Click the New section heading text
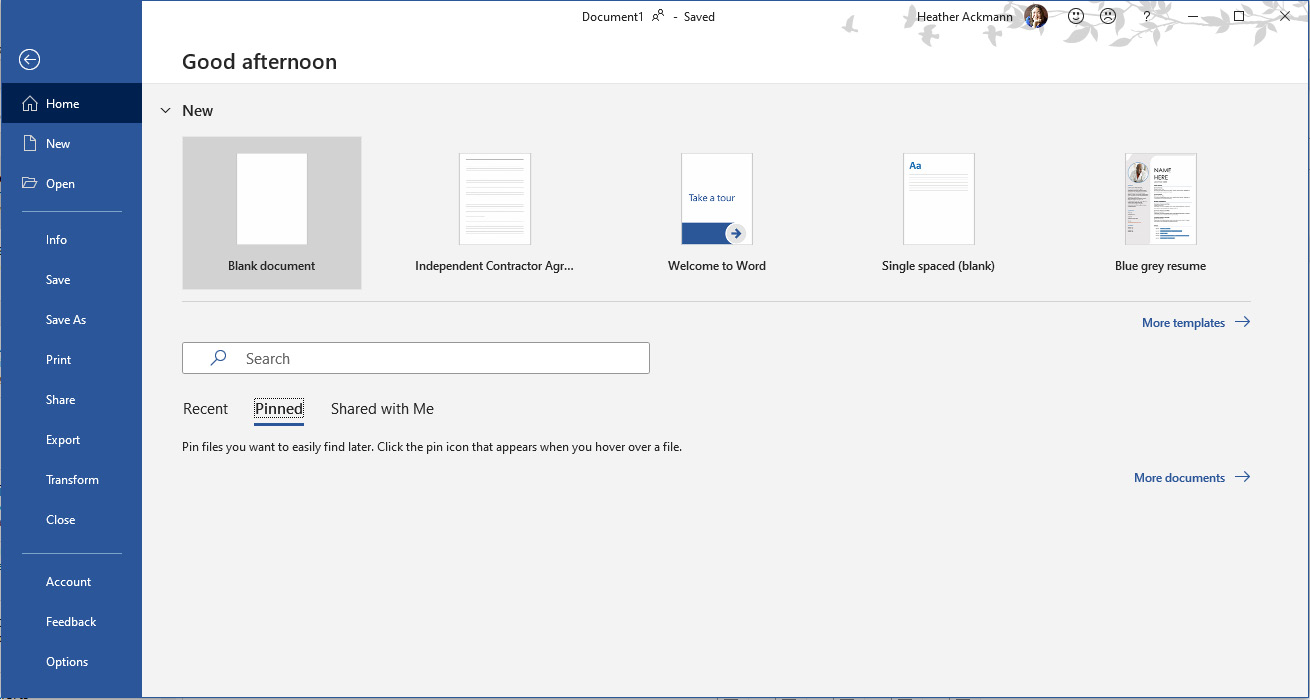Screen dimensions: 1310x700 coord(197,111)
